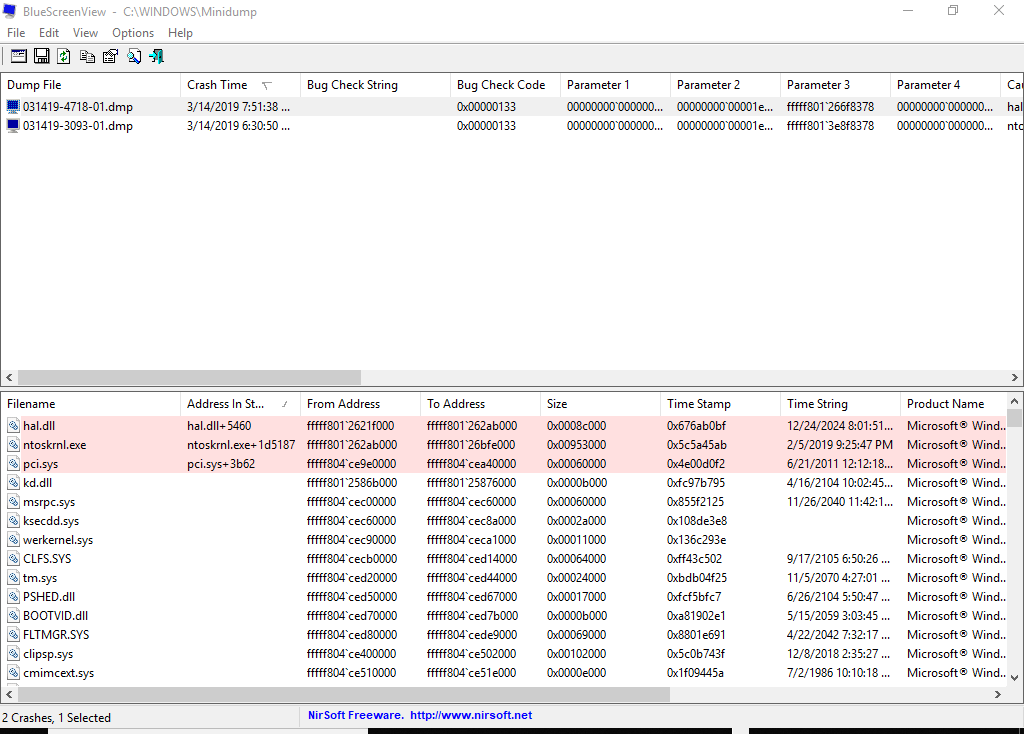Click the Exit door toolbar icon
Viewport: 1024px width, 734px height.
point(157,56)
